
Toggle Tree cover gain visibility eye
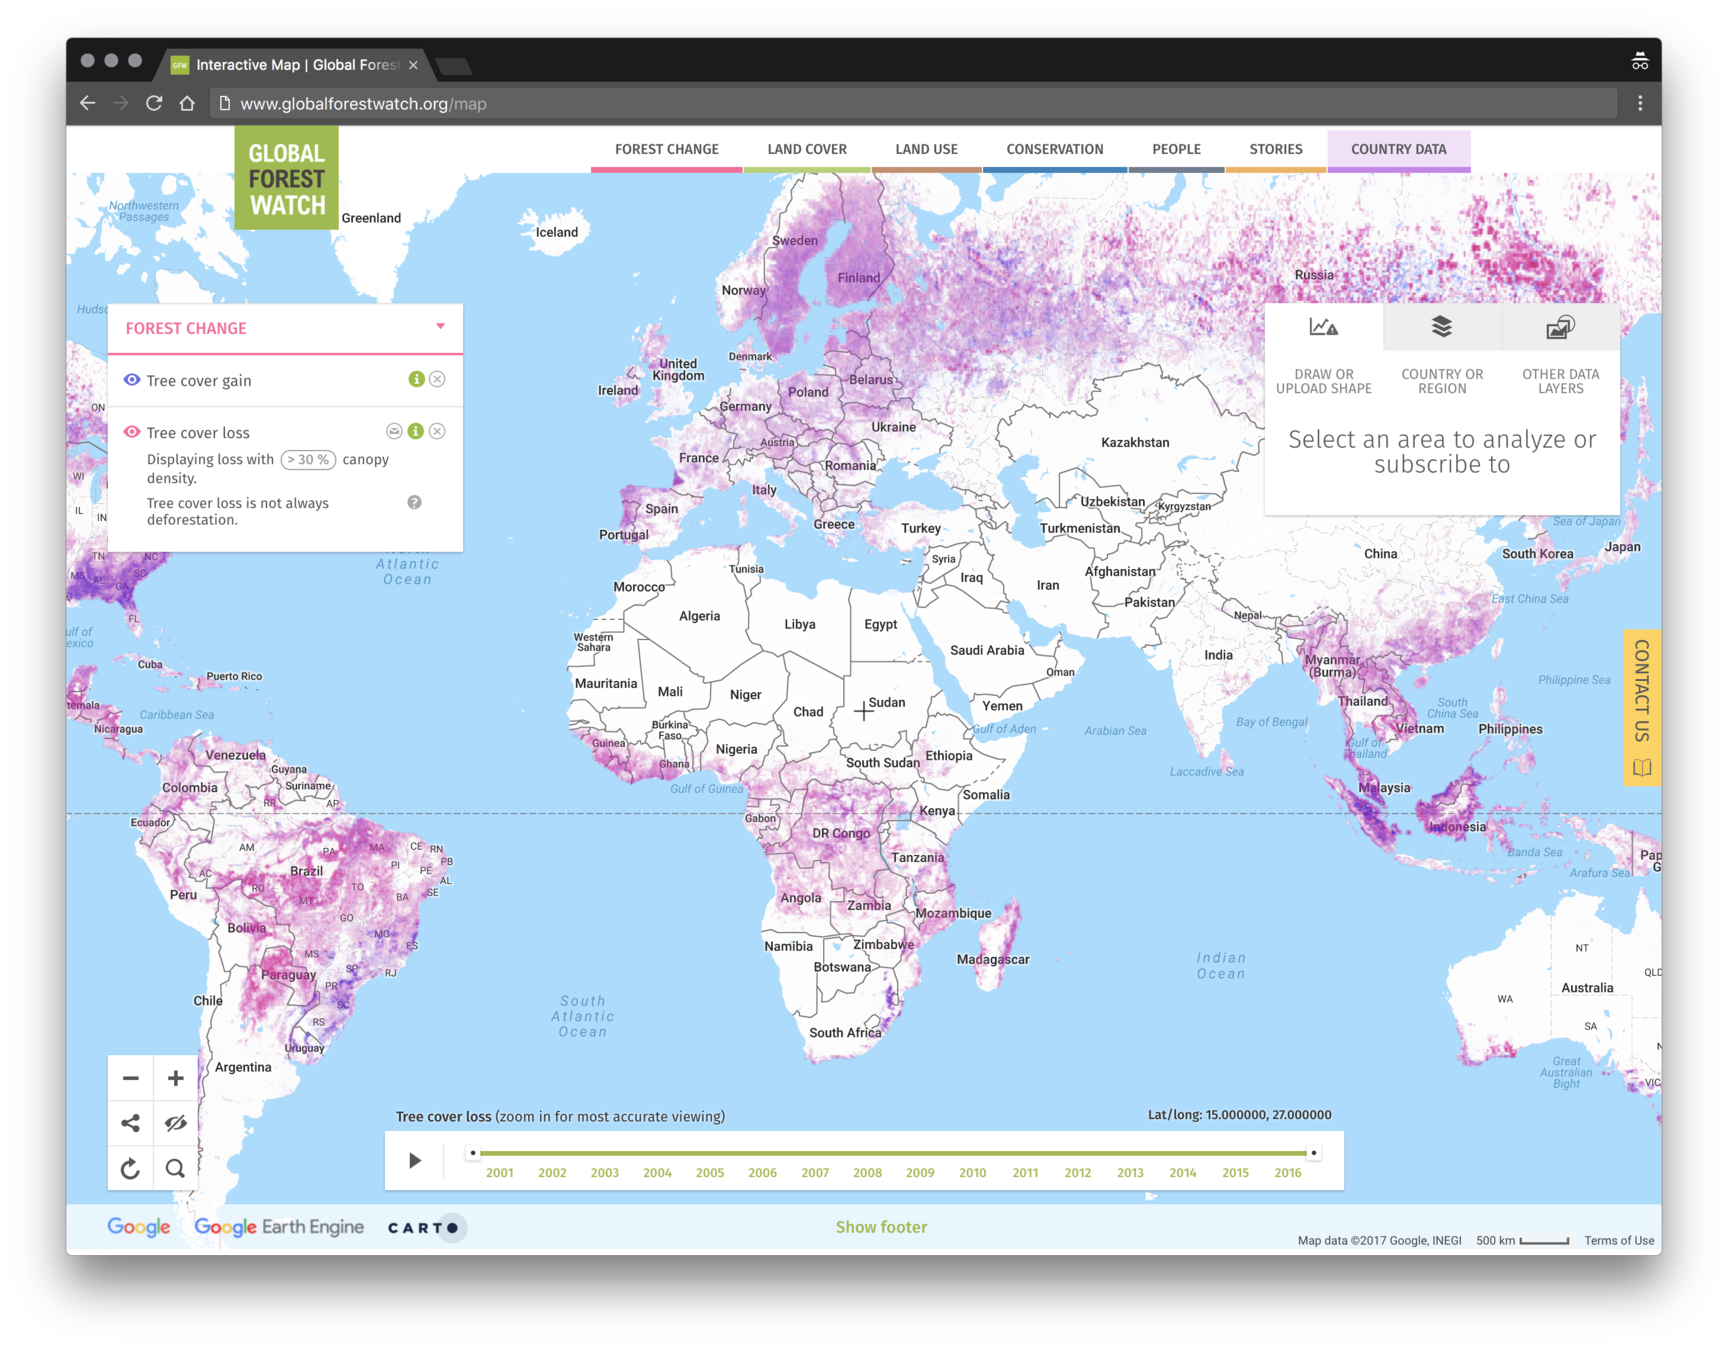point(131,380)
